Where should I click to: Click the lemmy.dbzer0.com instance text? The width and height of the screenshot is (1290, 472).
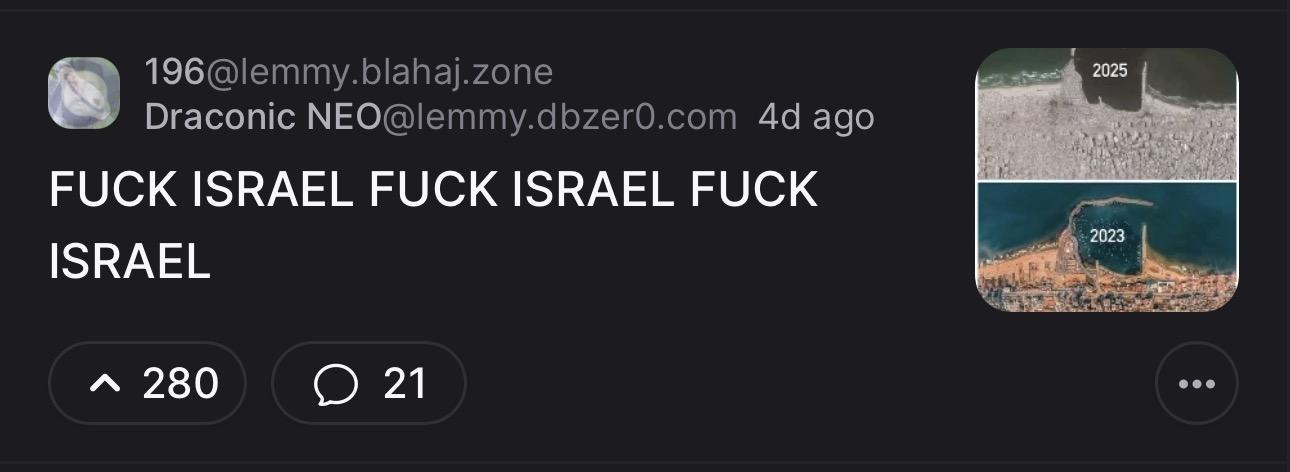pyautogui.click(x=560, y=117)
